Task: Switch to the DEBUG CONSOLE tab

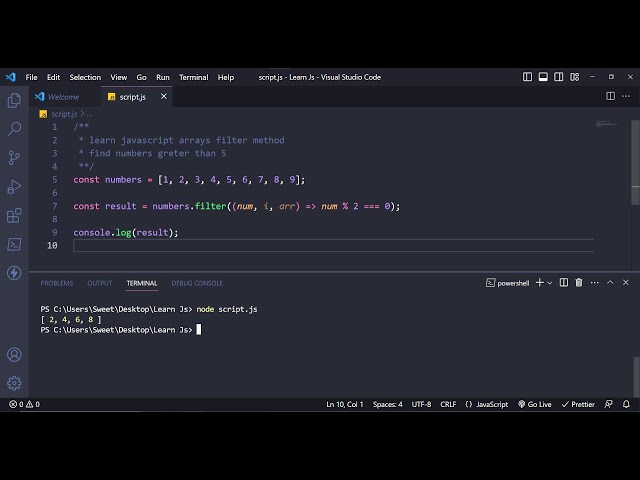Action: (x=197, y=283)
